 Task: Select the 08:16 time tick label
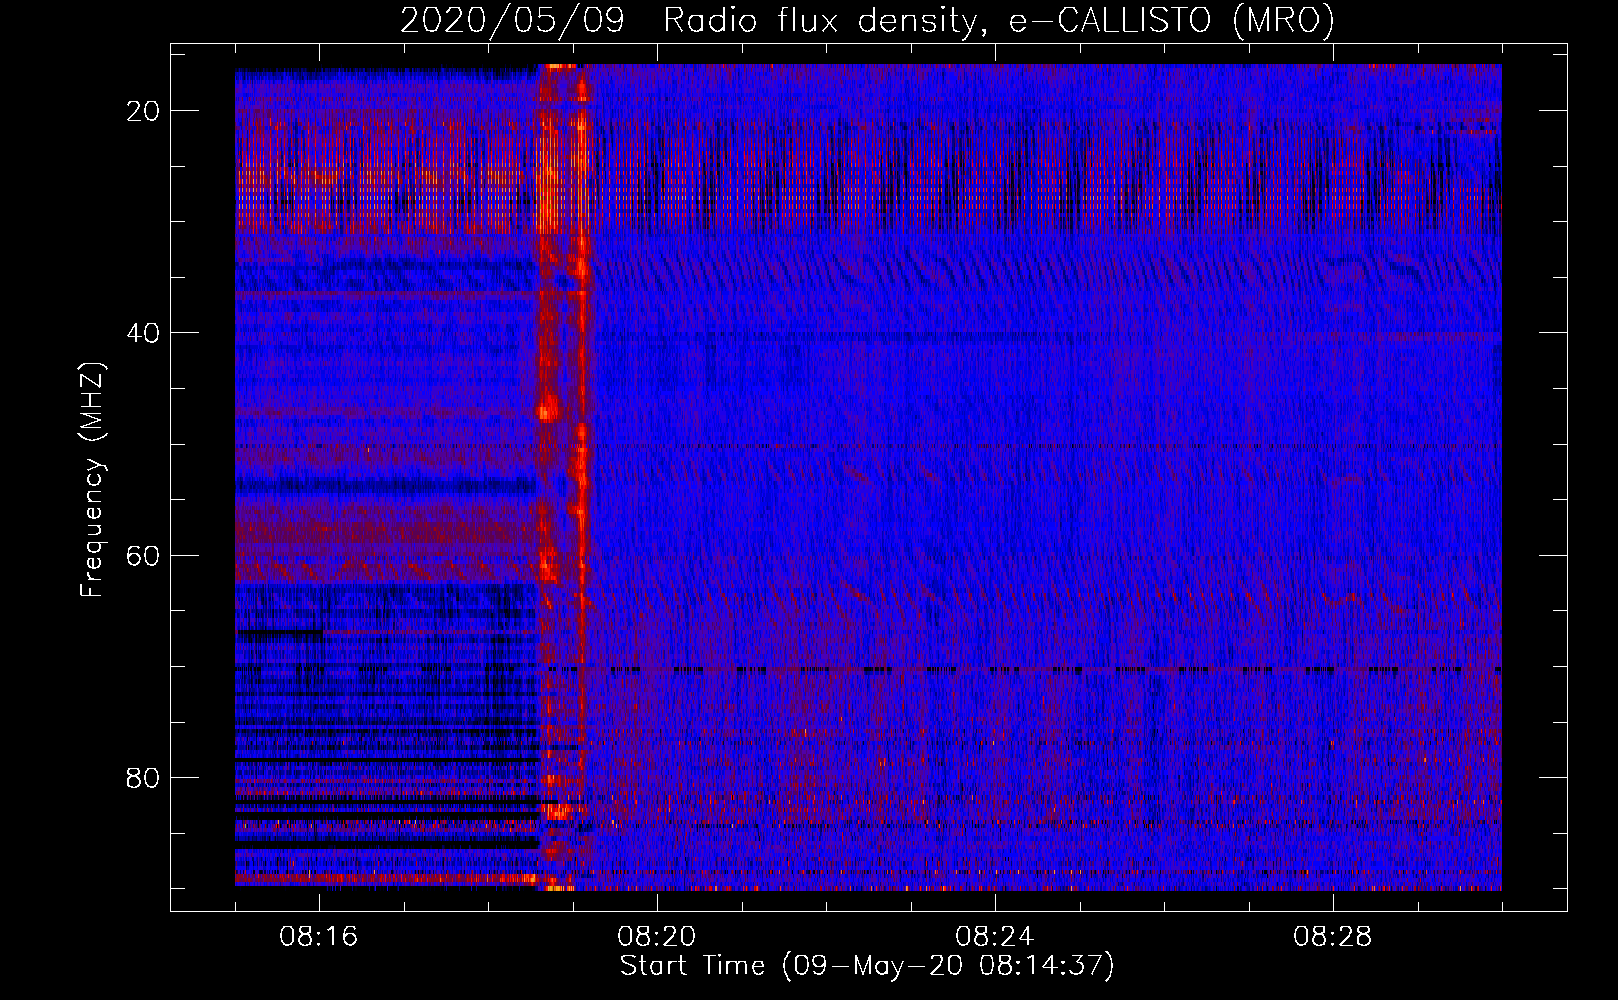coord(318,937)
